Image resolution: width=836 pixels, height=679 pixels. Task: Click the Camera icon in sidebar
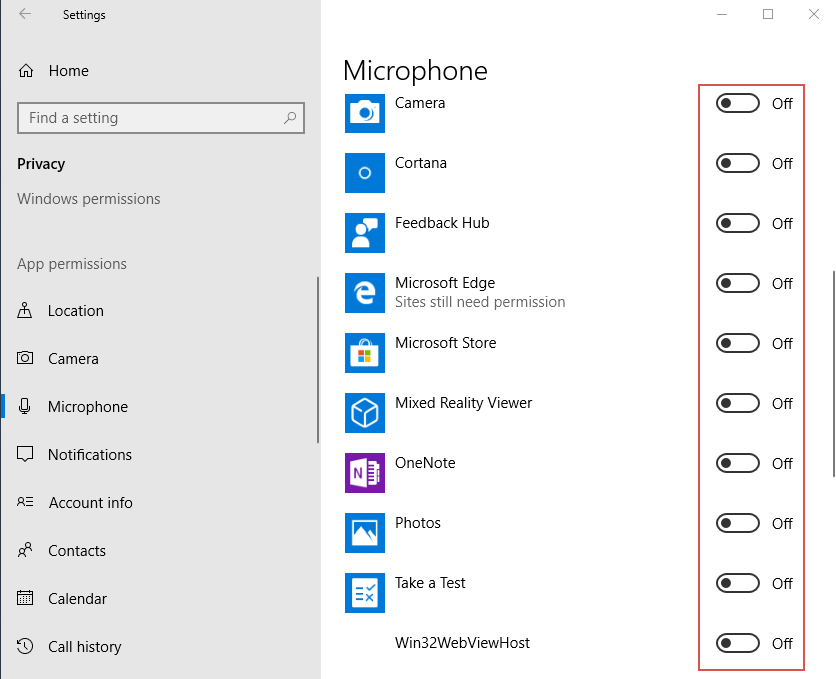coord(25,358)
